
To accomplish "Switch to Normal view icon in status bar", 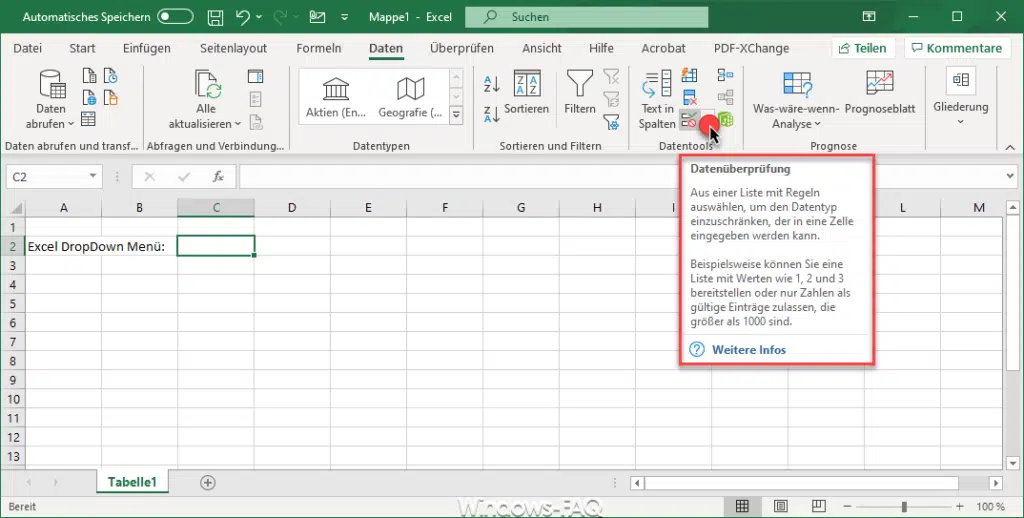I will tap(742, 506).
